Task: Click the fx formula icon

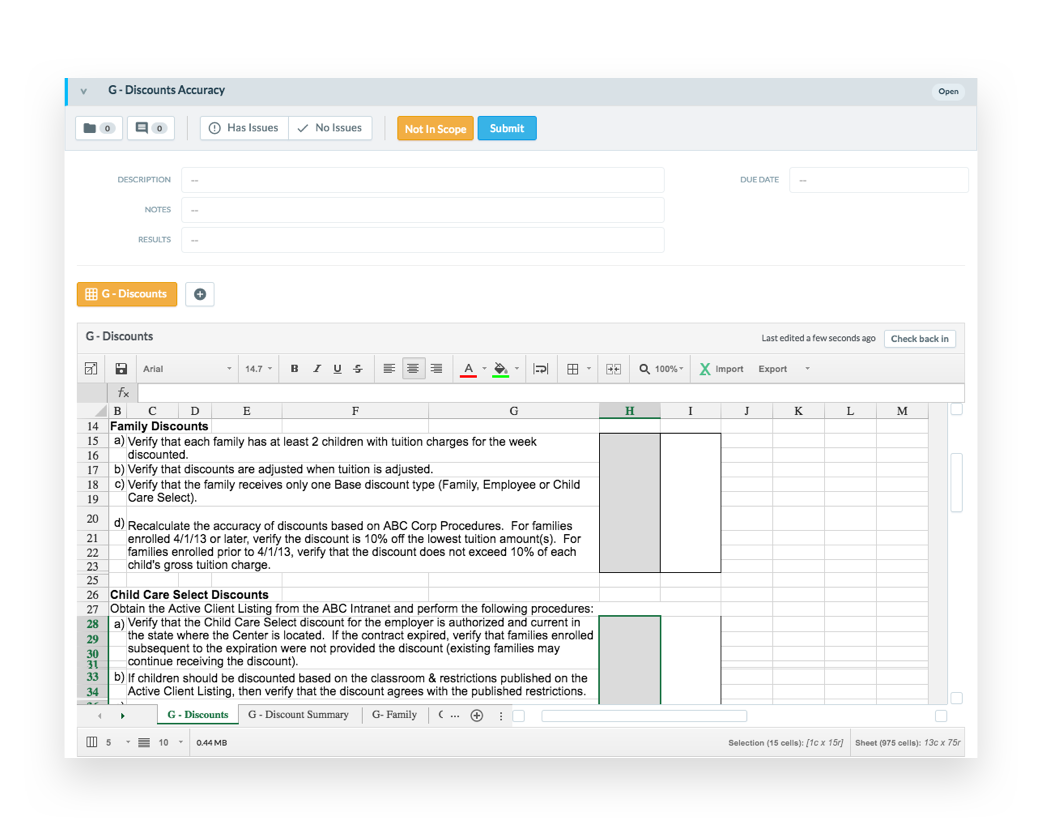Action: point(123,393)
